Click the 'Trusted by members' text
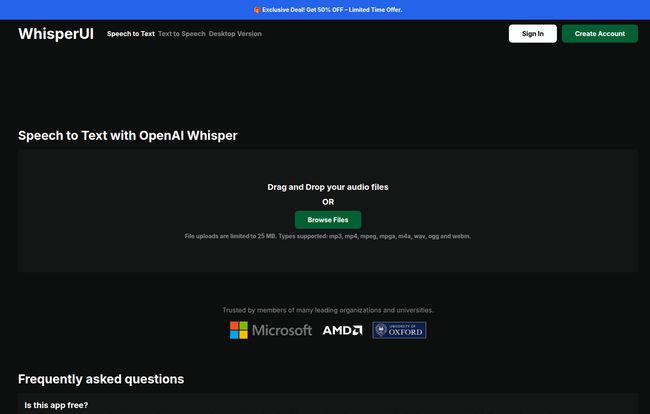The height and width of the screenshot is (414, 650). (x=327, y=310)
